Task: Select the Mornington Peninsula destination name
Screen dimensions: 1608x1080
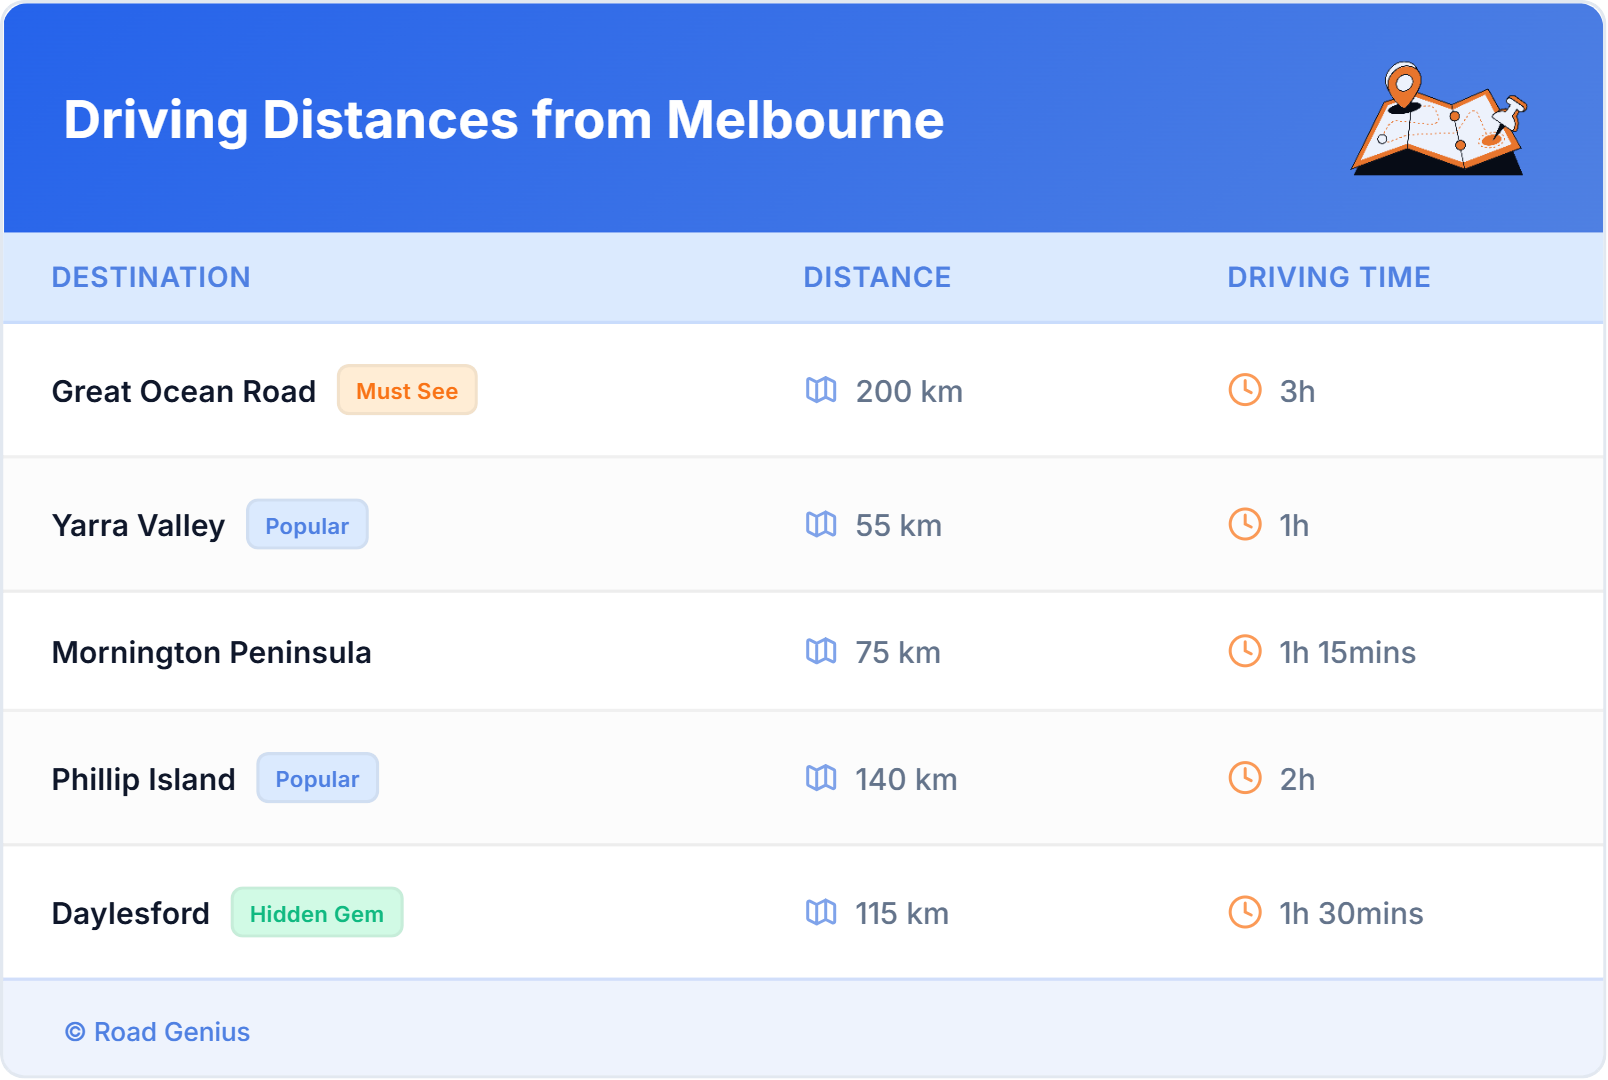Action: point(211,652)
